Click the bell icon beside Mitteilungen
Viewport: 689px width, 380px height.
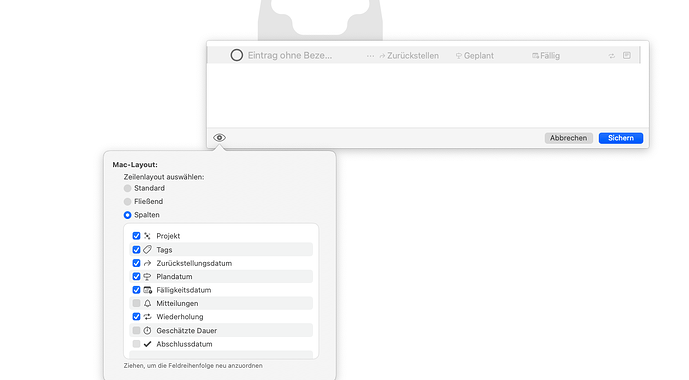tap(147, 303)
